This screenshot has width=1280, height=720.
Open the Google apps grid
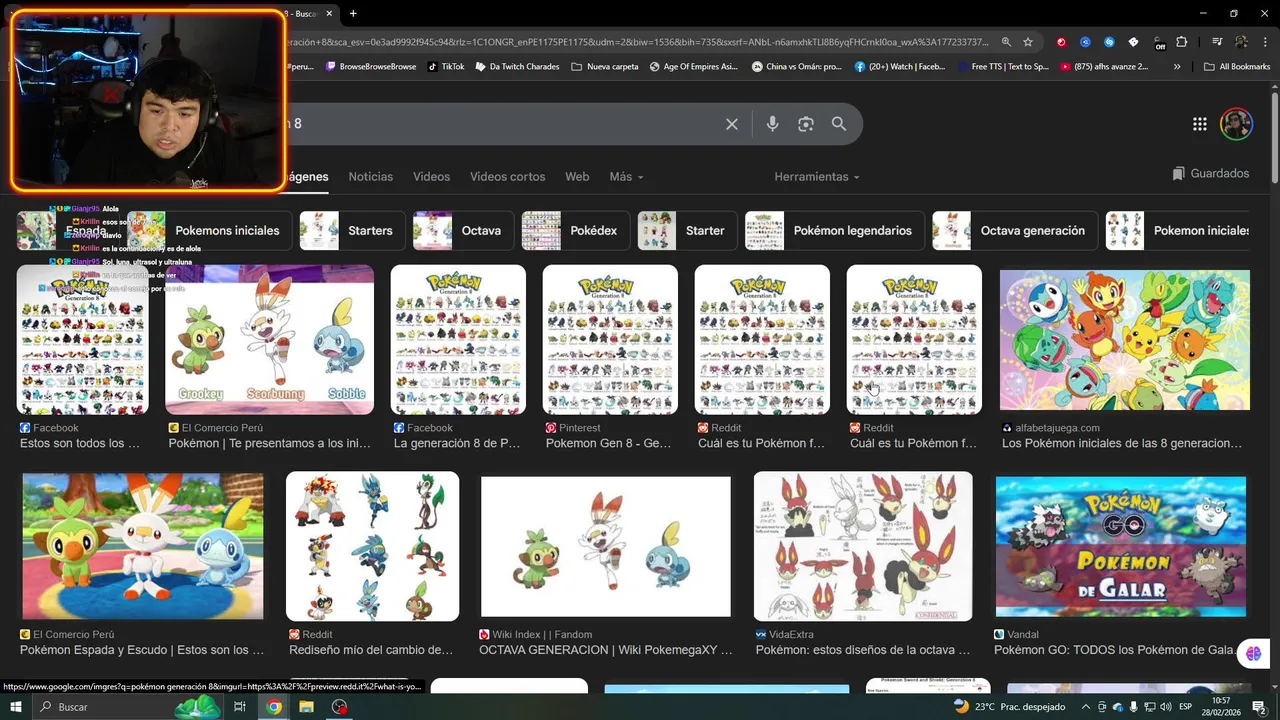pos(1200,124)
